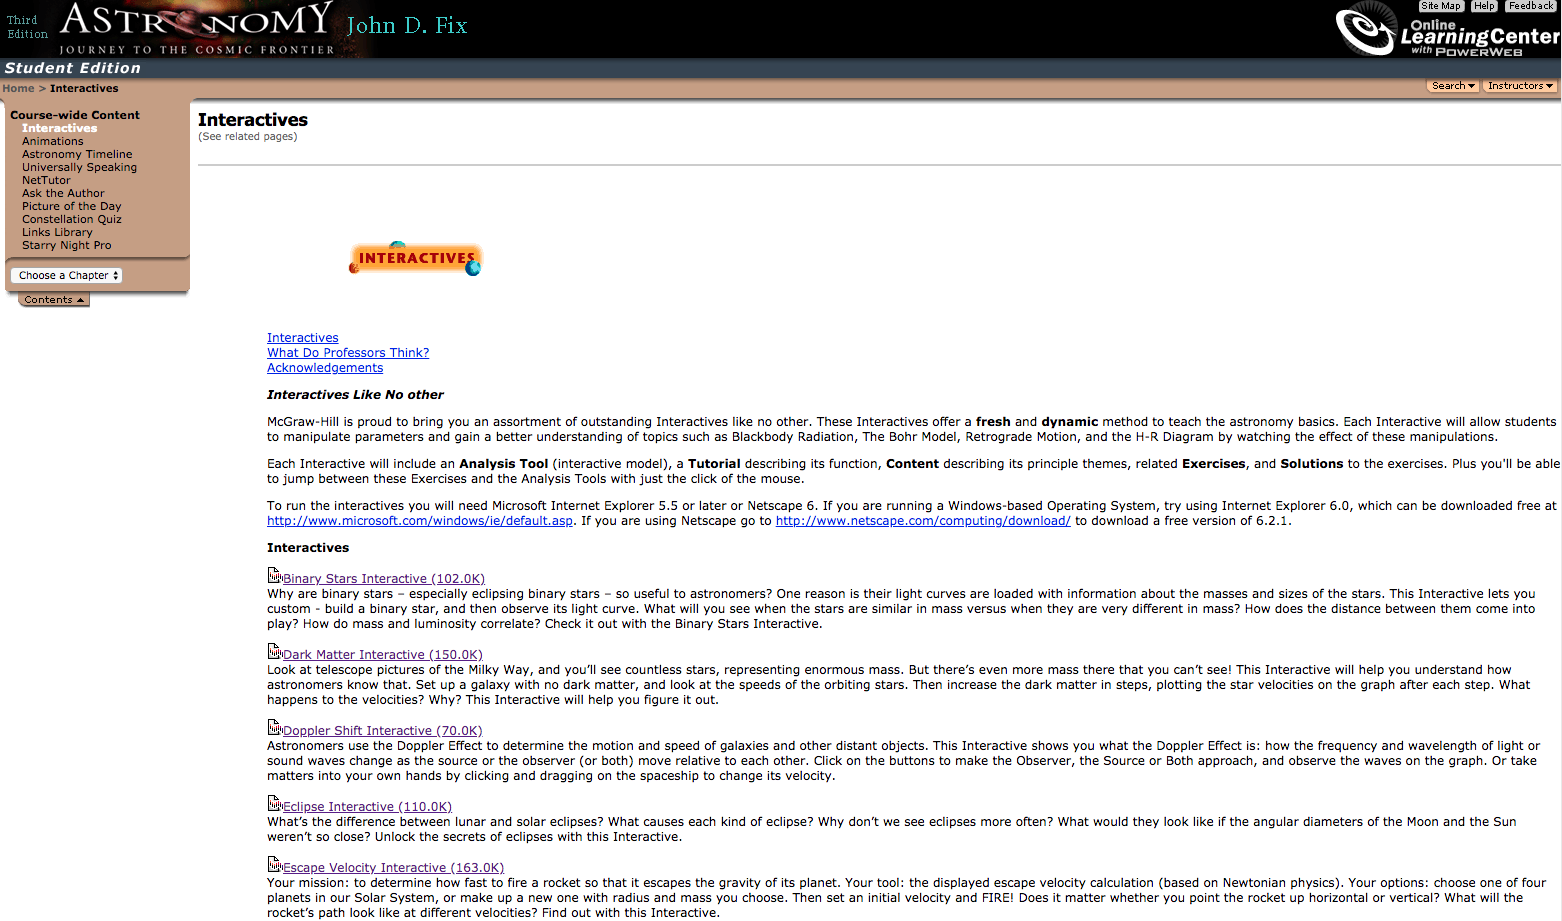Click the Online Learning Center logo
Screen dimensions: 1562x921
click(1447, 29)
